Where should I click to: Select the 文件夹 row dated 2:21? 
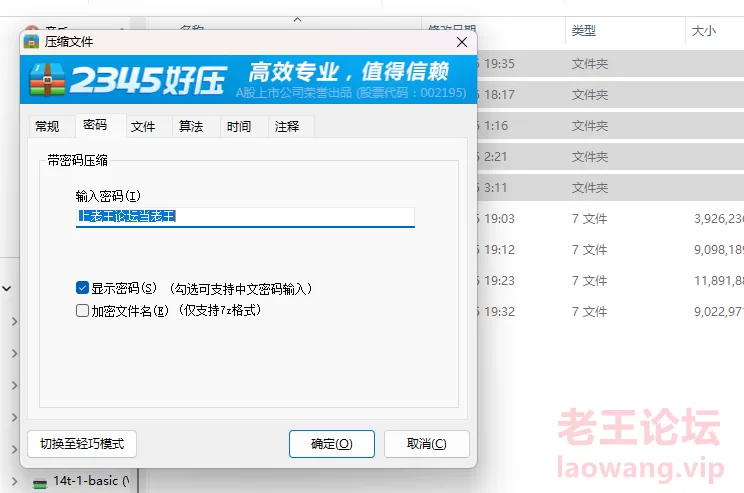point(610,157)
